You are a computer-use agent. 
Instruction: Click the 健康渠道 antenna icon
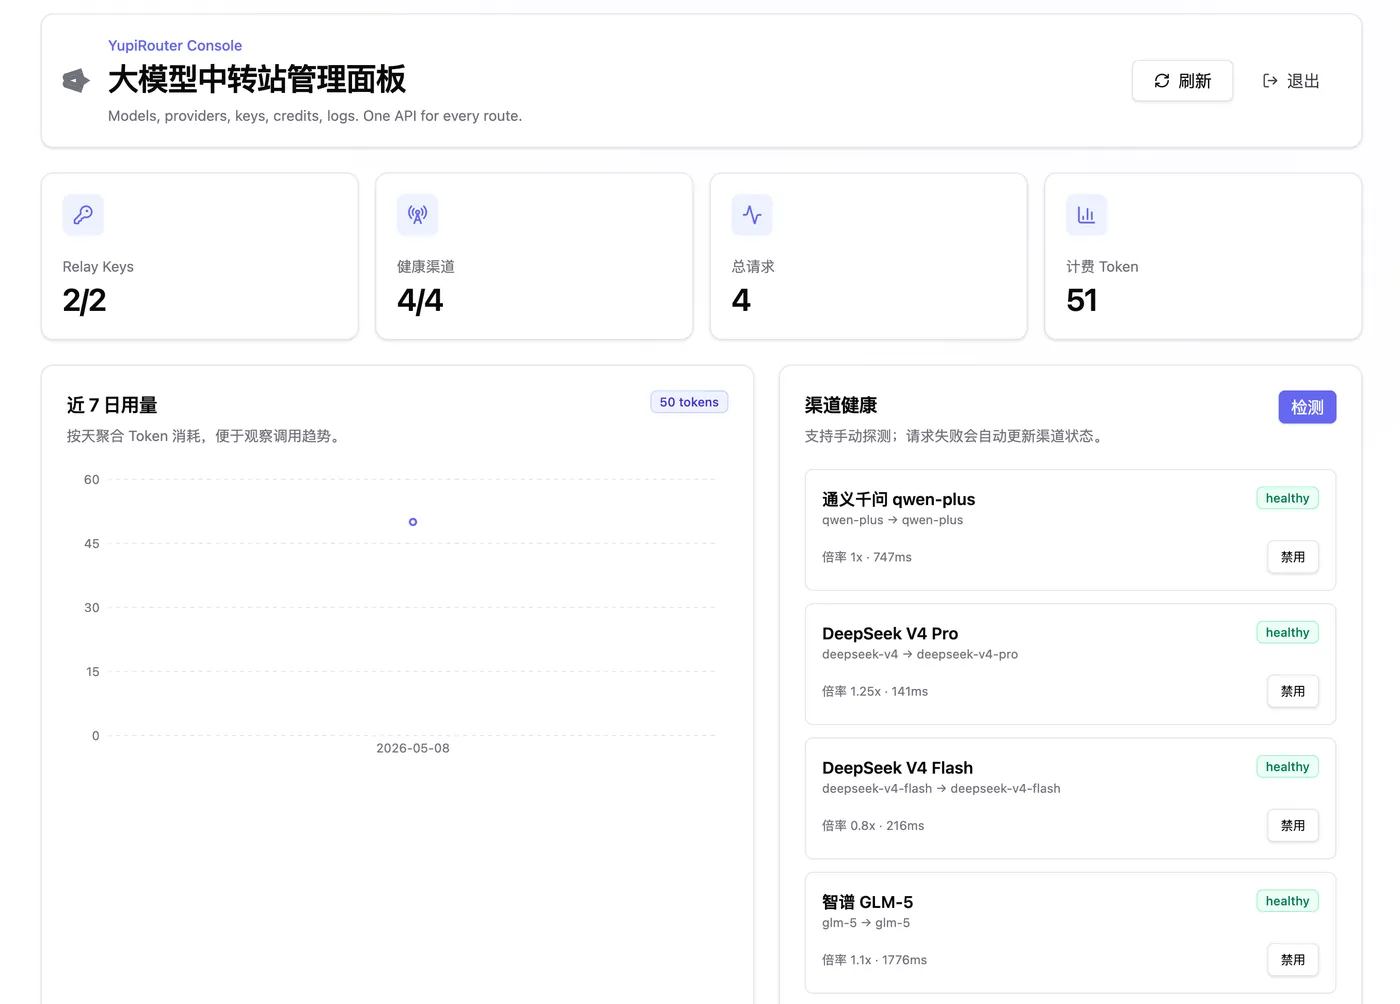417,214
